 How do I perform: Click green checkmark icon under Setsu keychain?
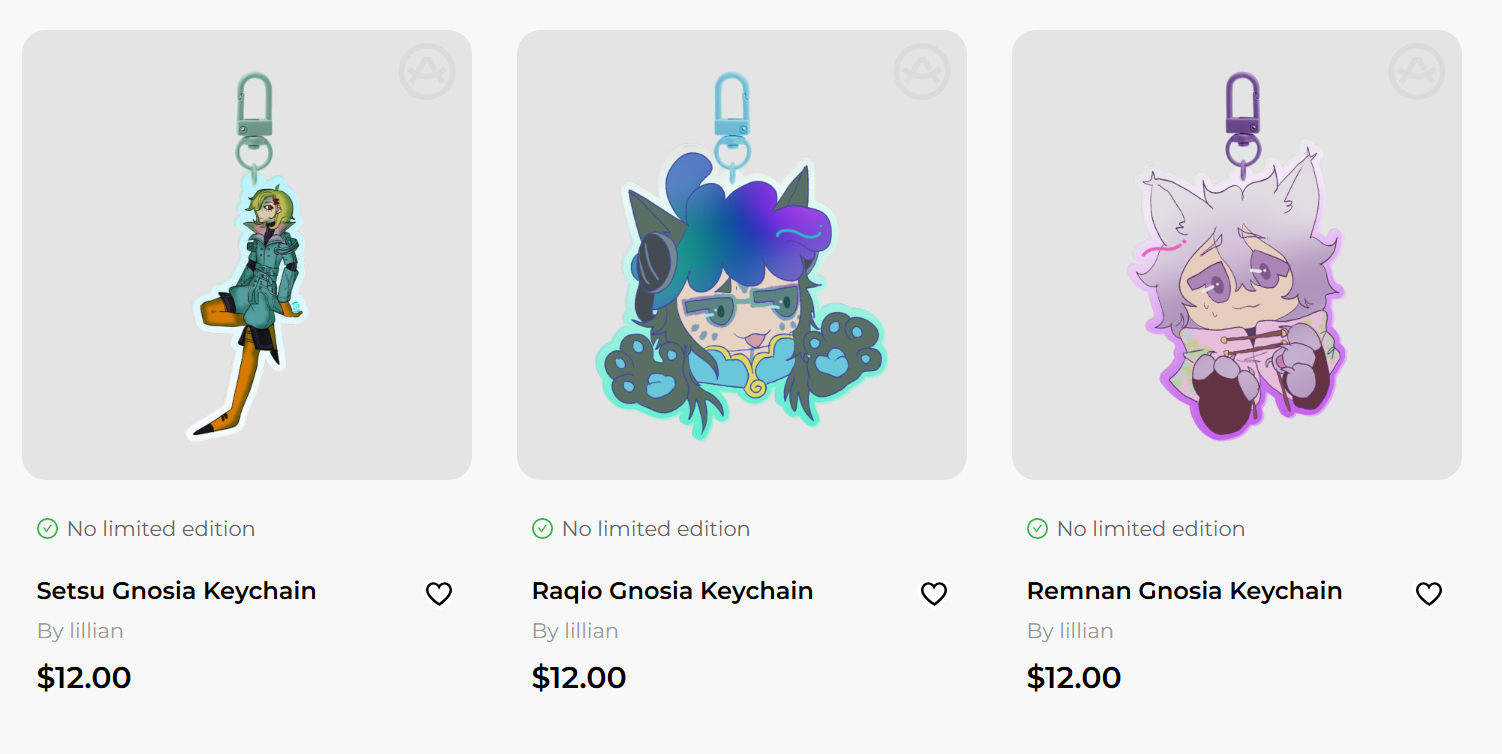click(47, 528)
